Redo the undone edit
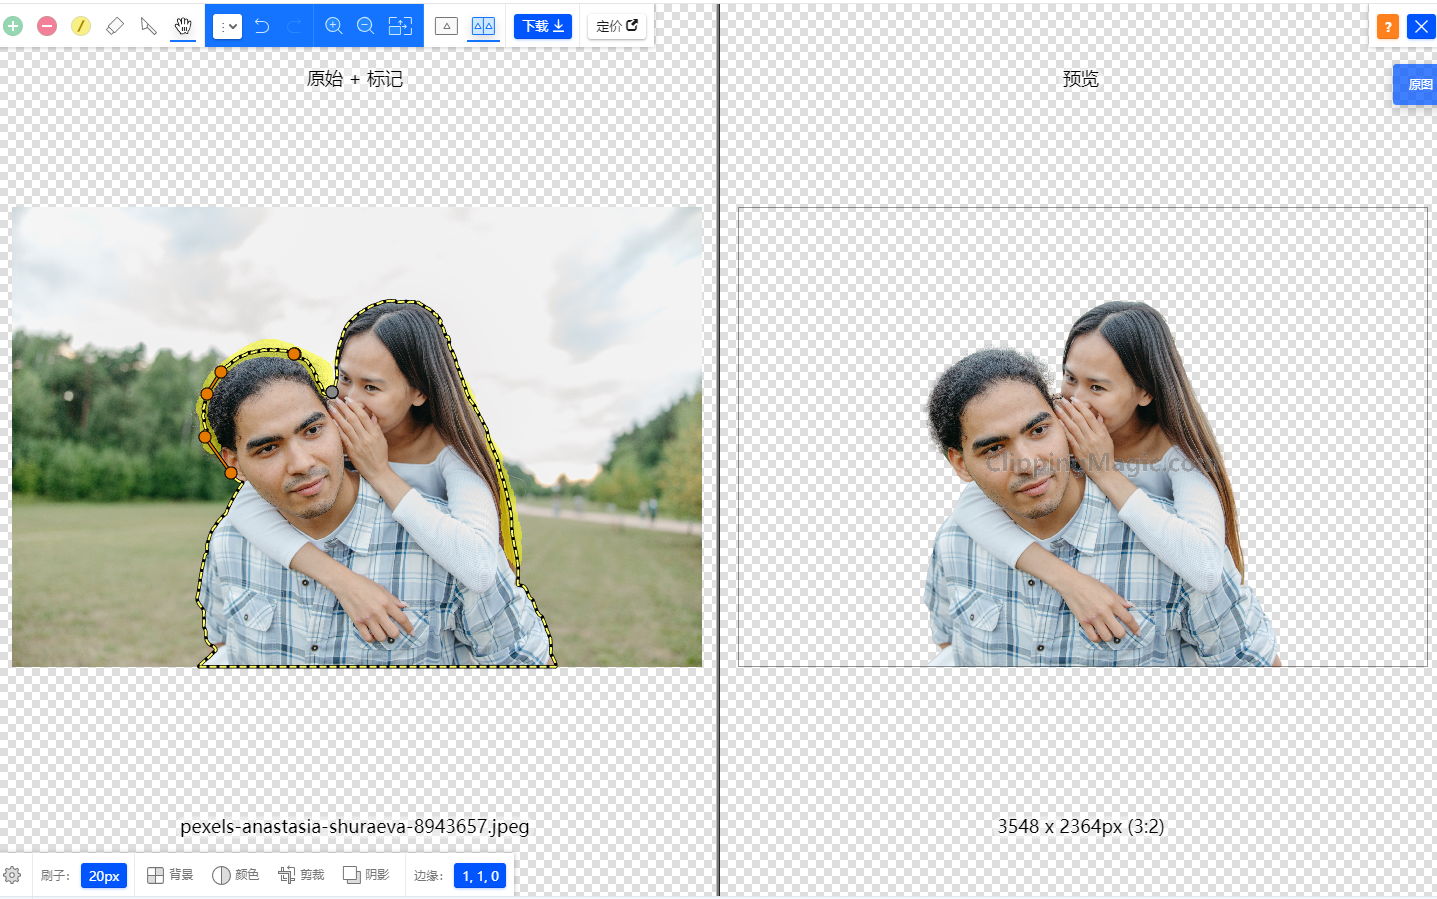 coord(294,26)
